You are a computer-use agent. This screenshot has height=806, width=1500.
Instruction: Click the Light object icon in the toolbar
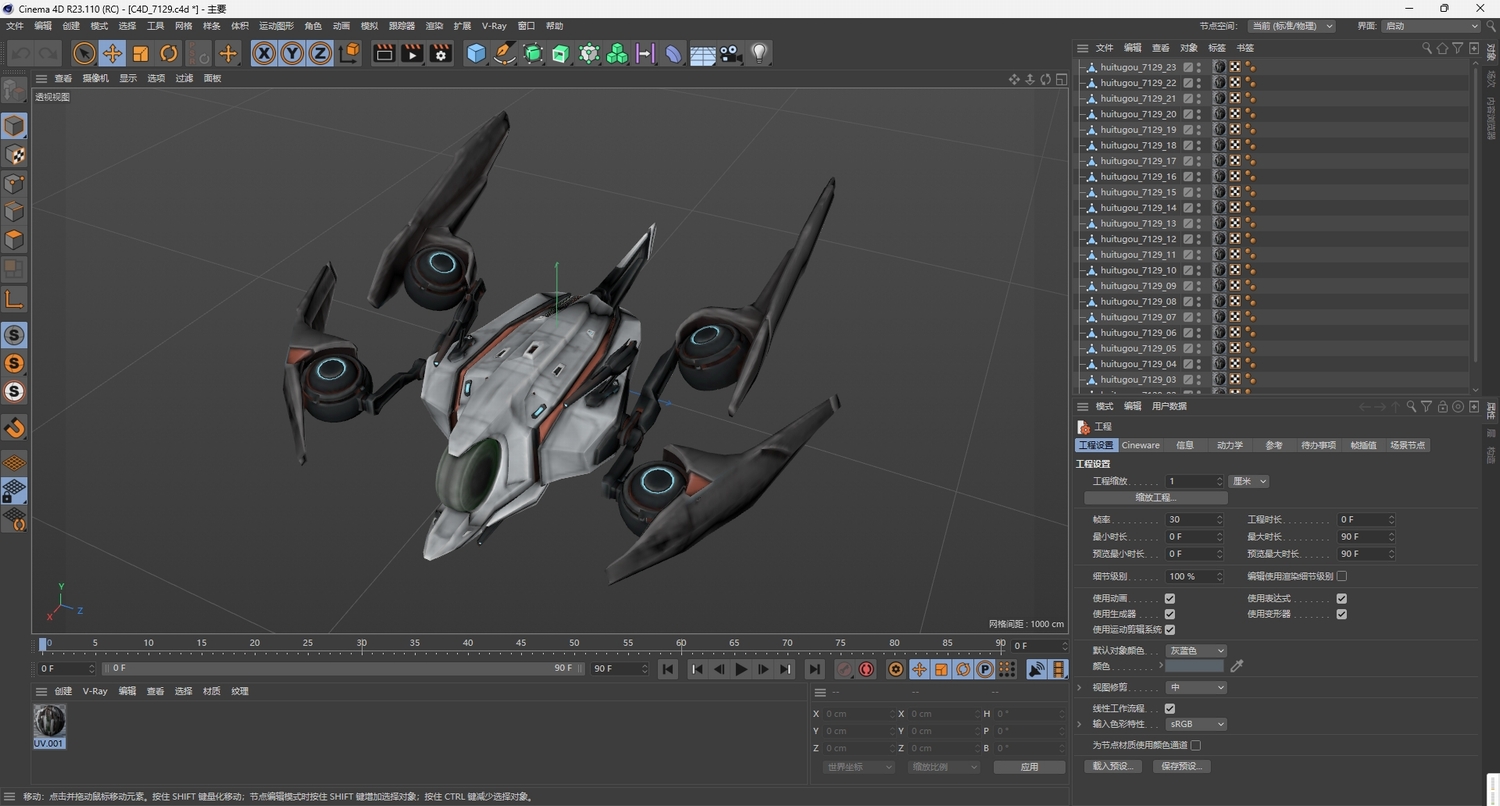pyautogui.click(x=760, y=54)
